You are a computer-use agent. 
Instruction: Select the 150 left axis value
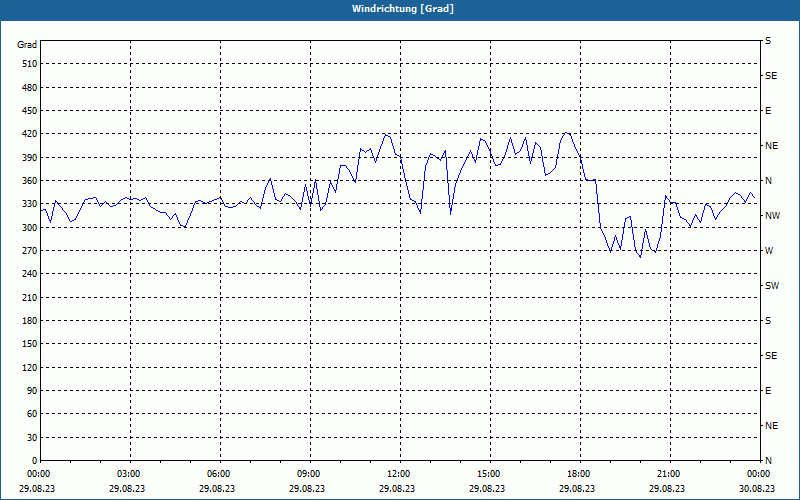(30, 344)
